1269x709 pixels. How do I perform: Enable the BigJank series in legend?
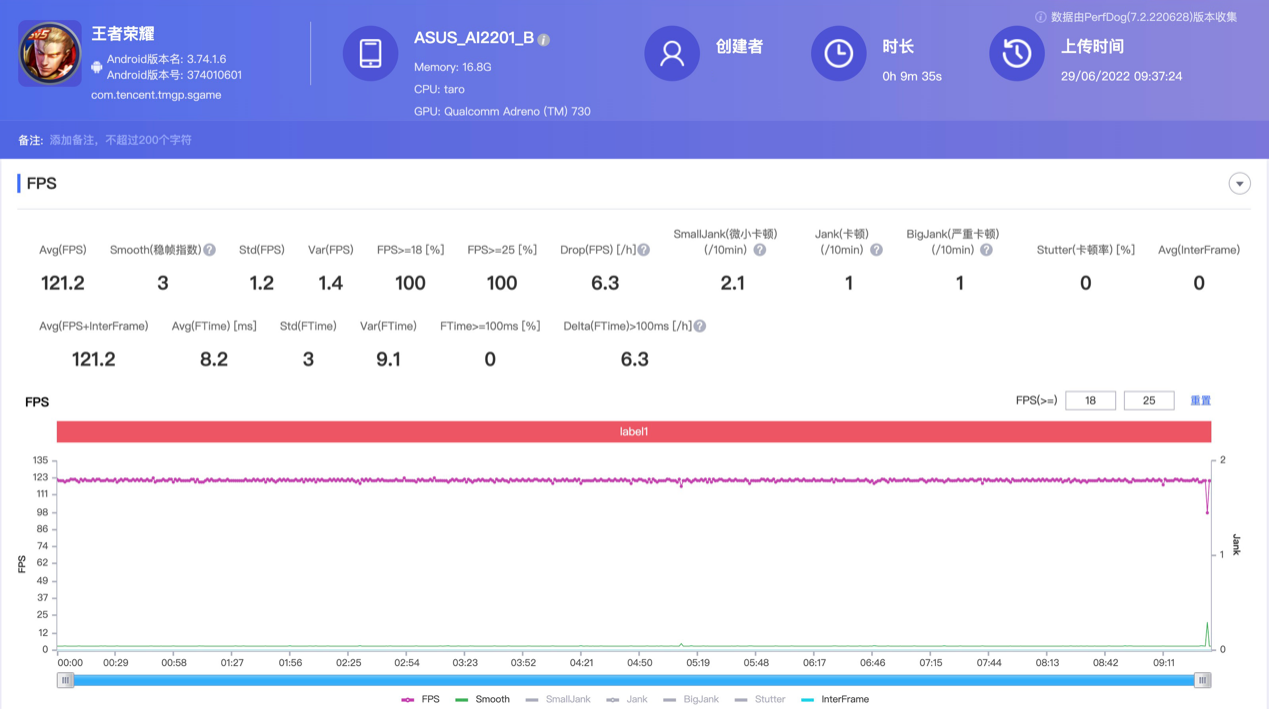point(691,699)
